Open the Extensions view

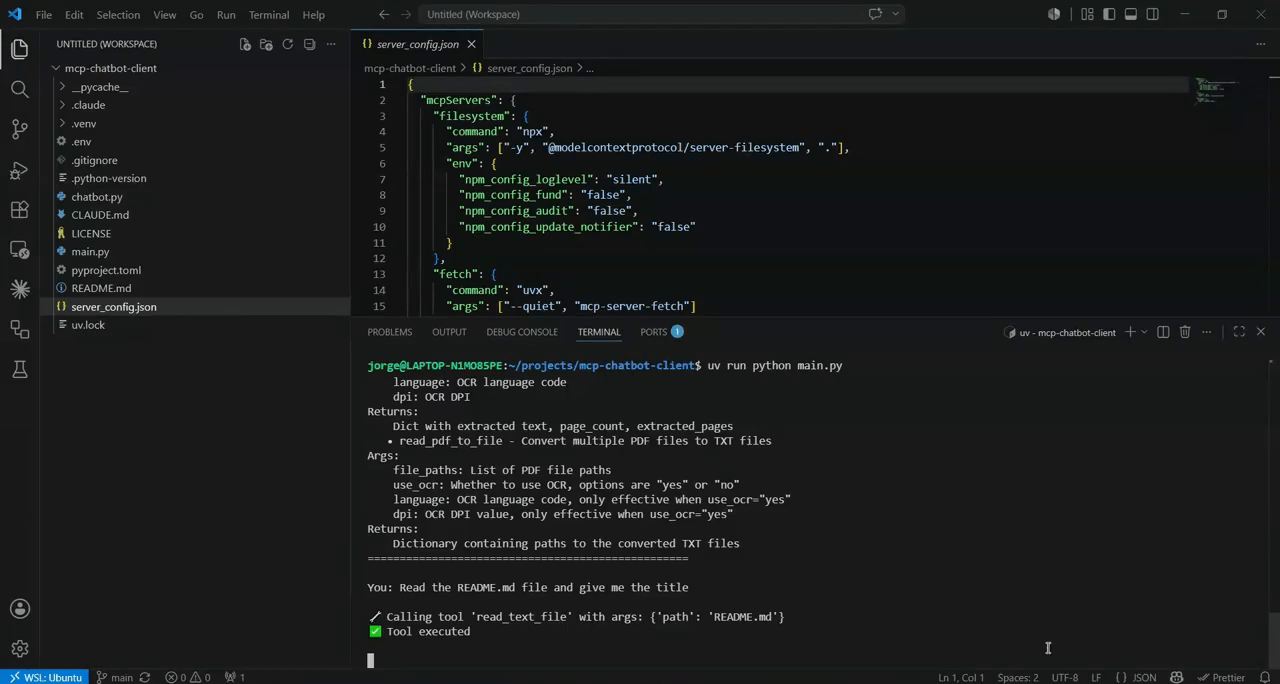point(19,210)
